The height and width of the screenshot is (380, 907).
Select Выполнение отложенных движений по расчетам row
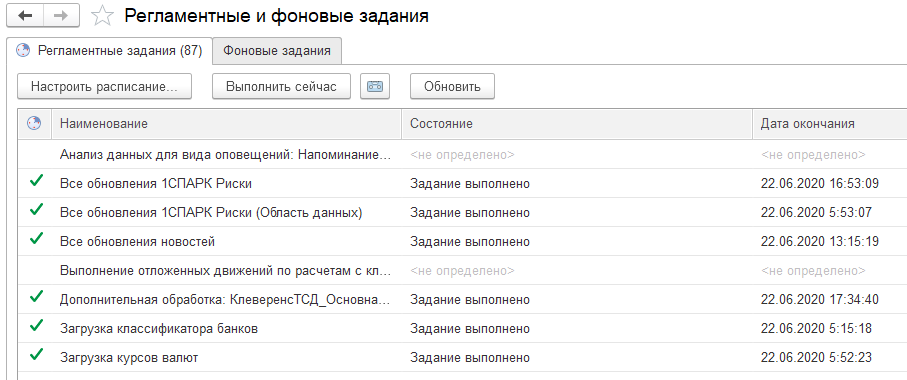[x=462, y=270]
